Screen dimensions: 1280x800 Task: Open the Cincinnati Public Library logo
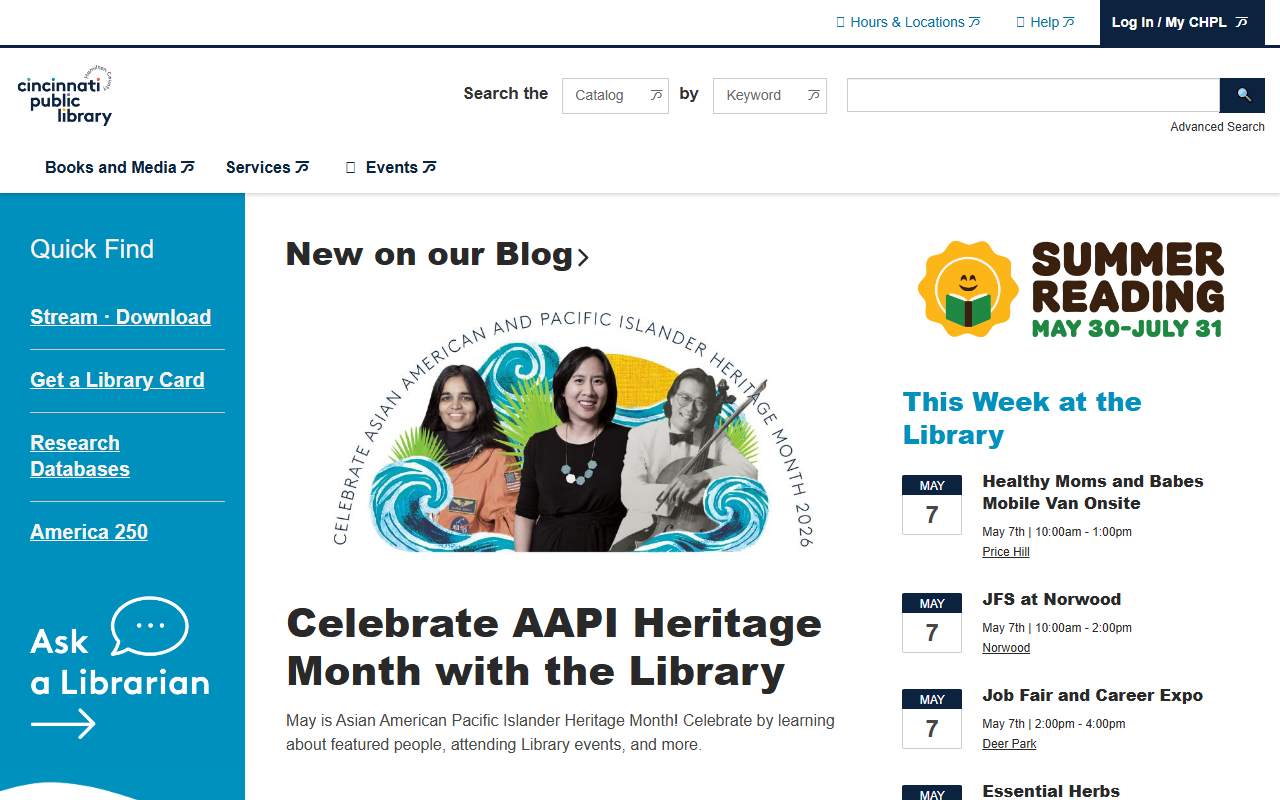[x=65, y=96]
